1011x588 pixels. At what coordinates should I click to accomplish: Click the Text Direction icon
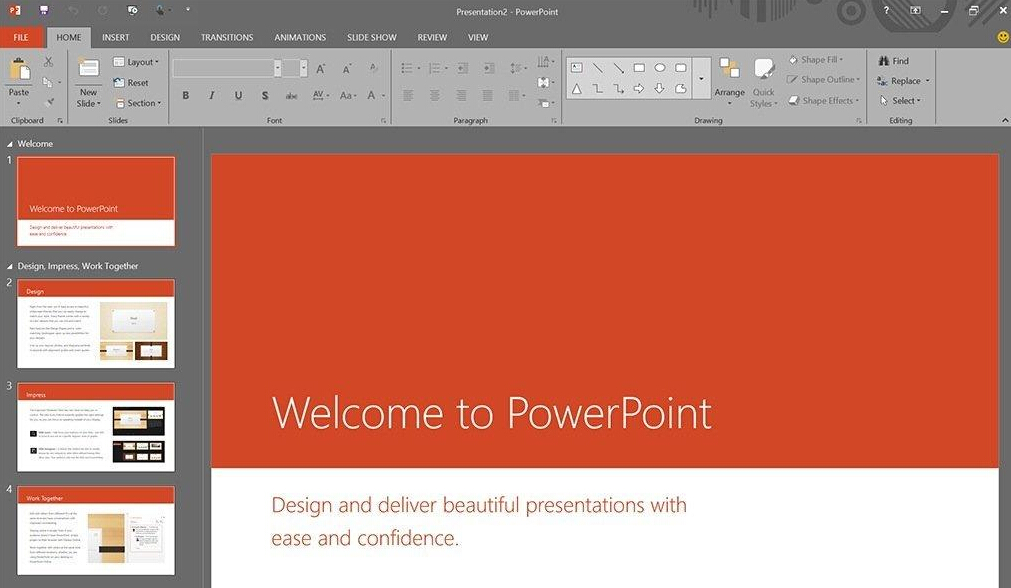(x=545, y=62)
